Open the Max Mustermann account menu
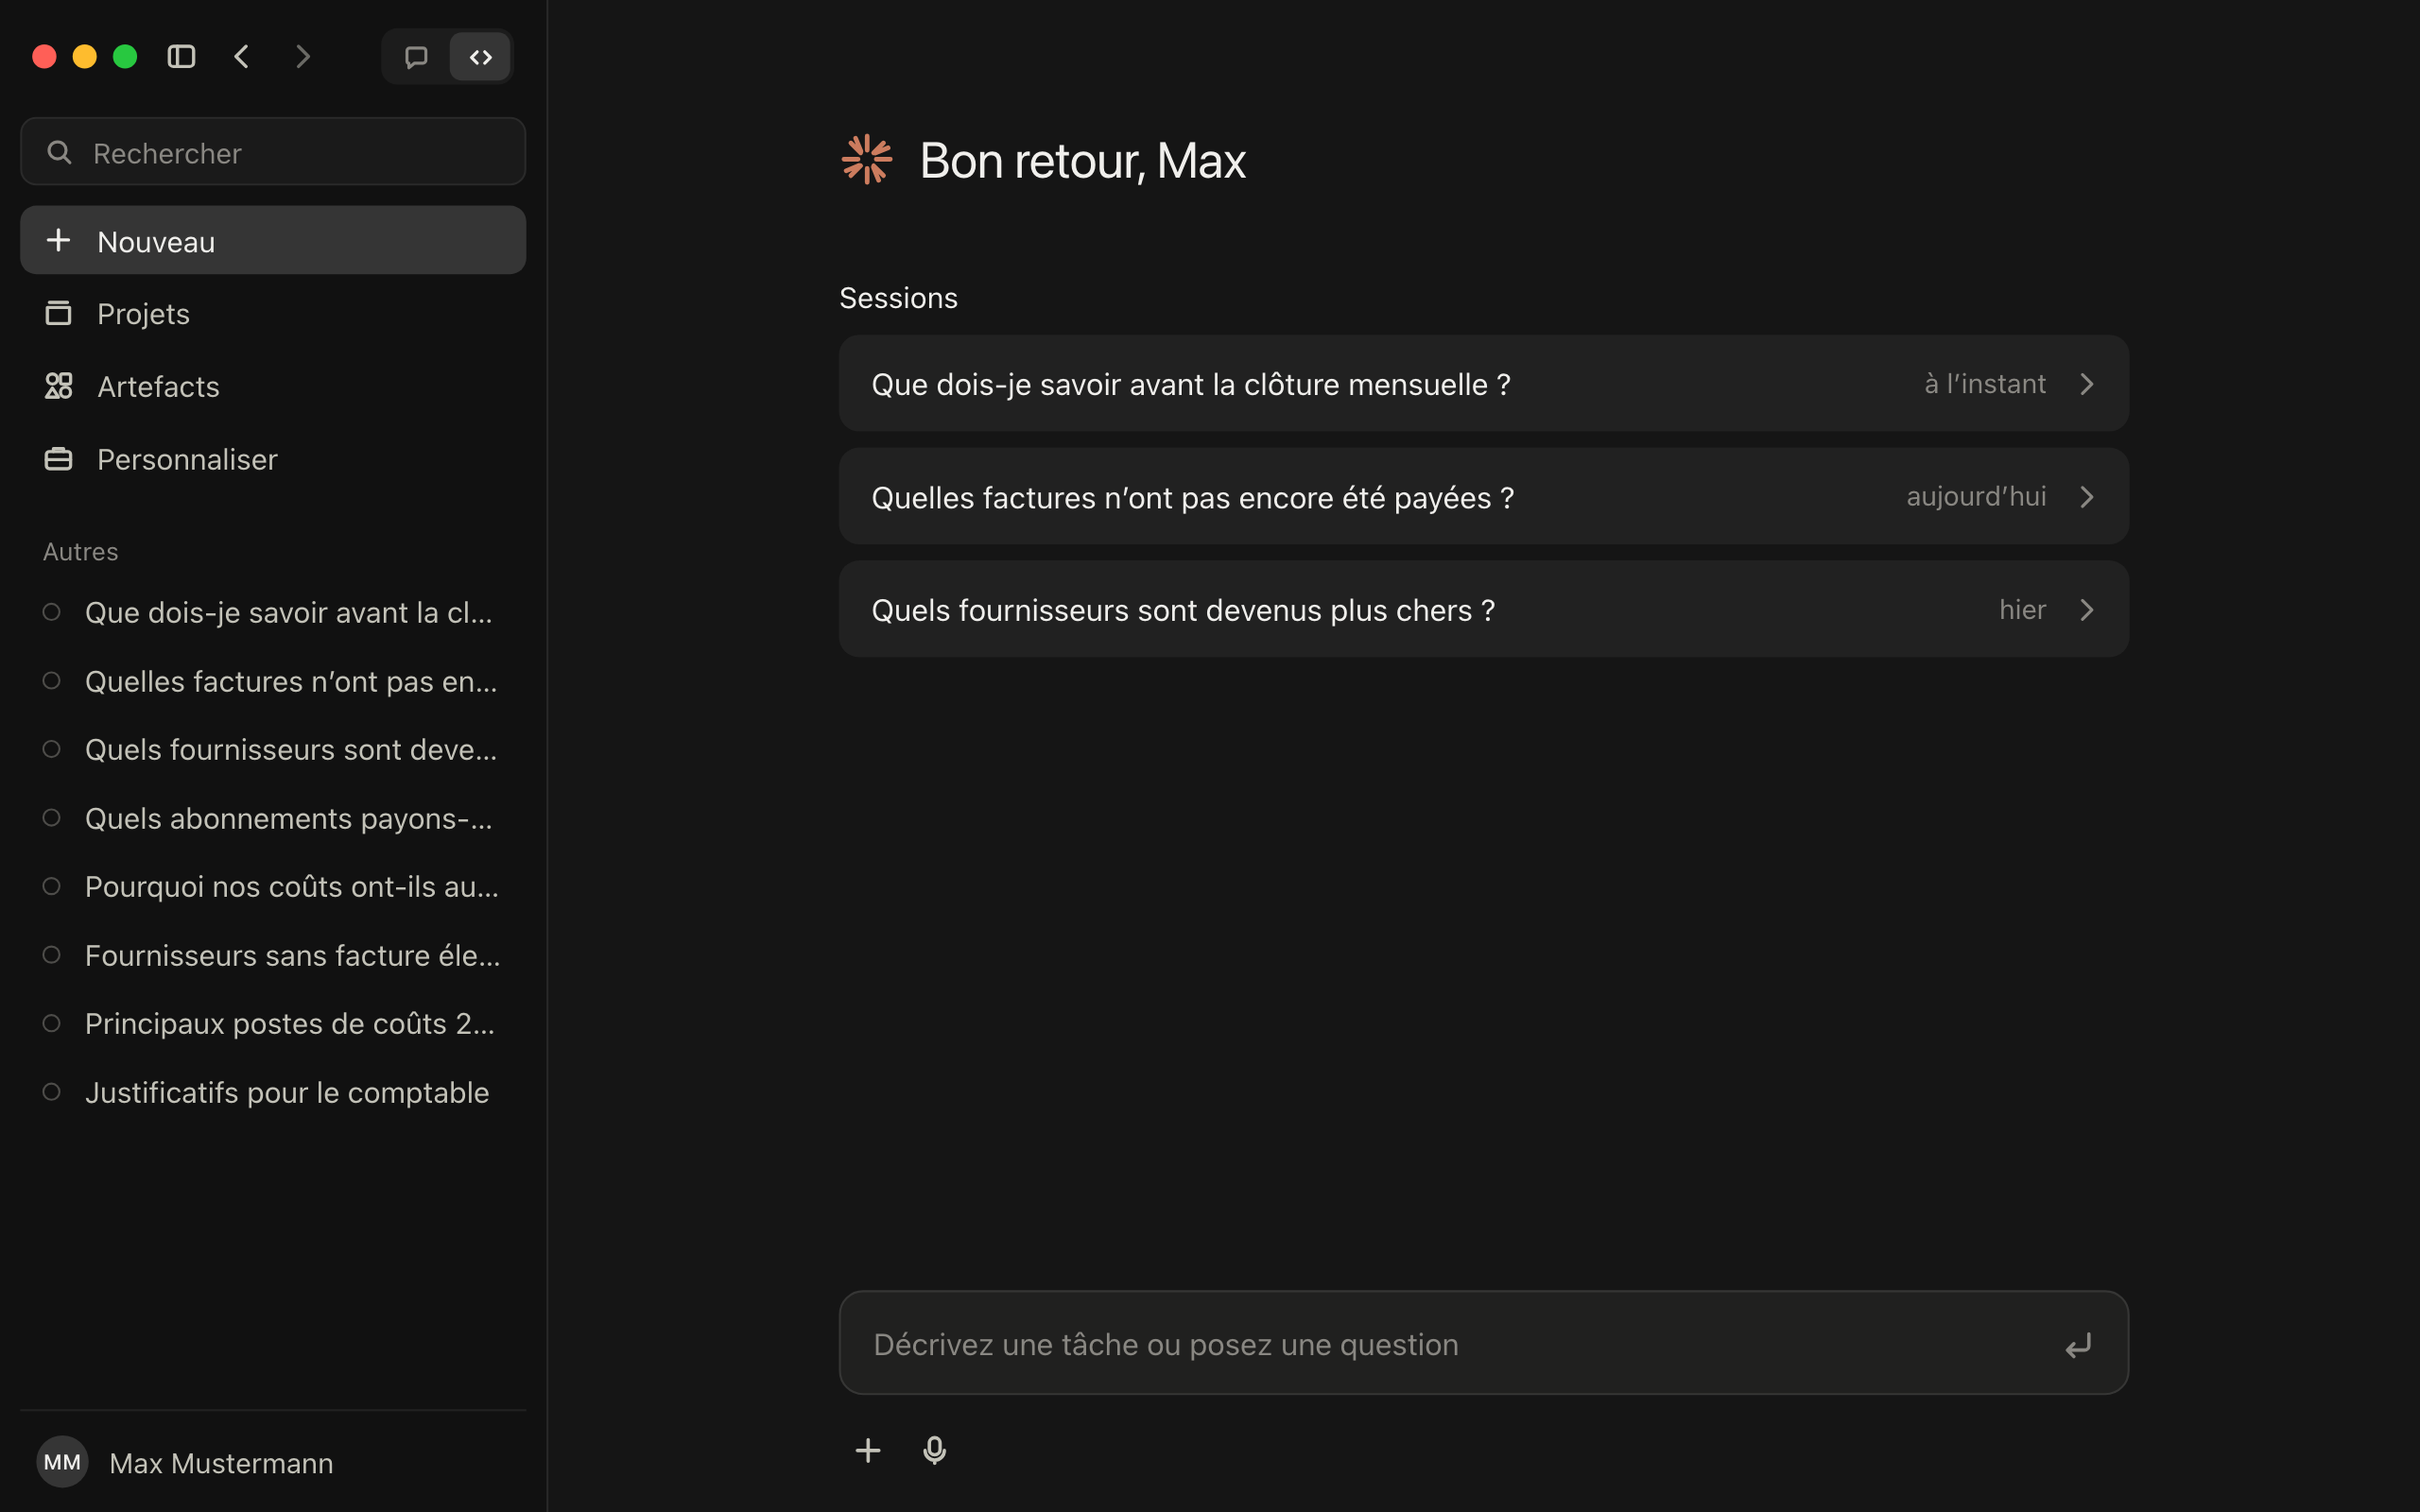This screenshot has height=1512, width=2420. (x=273, y=1462)
